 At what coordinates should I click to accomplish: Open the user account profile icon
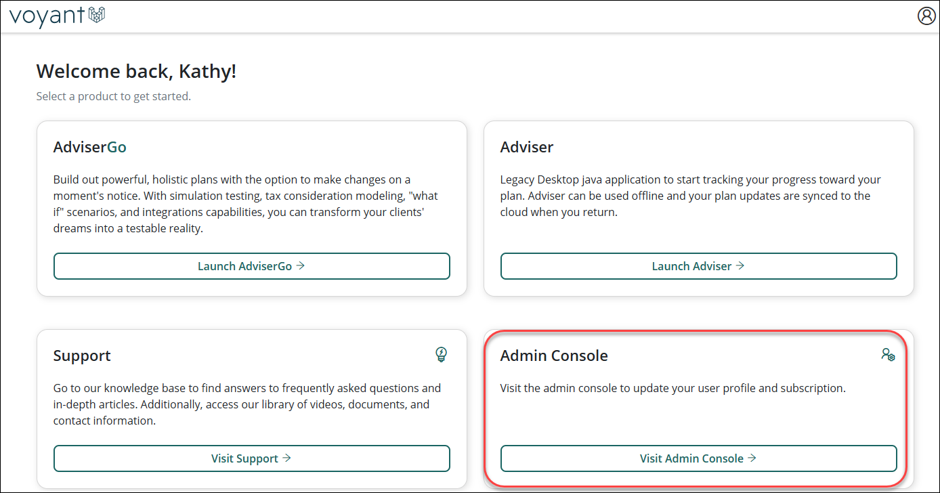[926, 16]
